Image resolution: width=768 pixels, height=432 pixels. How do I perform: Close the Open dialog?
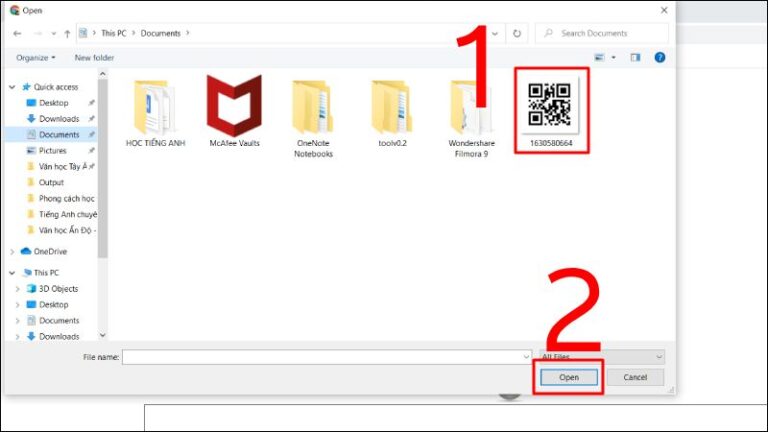pos(664,10)
